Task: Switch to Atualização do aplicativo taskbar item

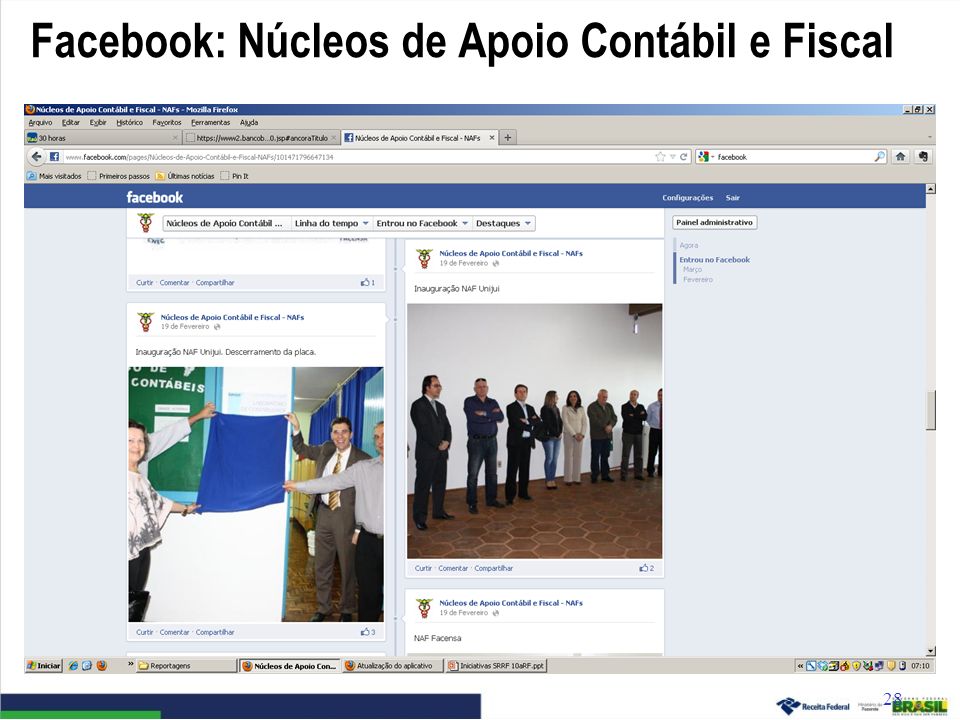Action: [x=392, y=666]
